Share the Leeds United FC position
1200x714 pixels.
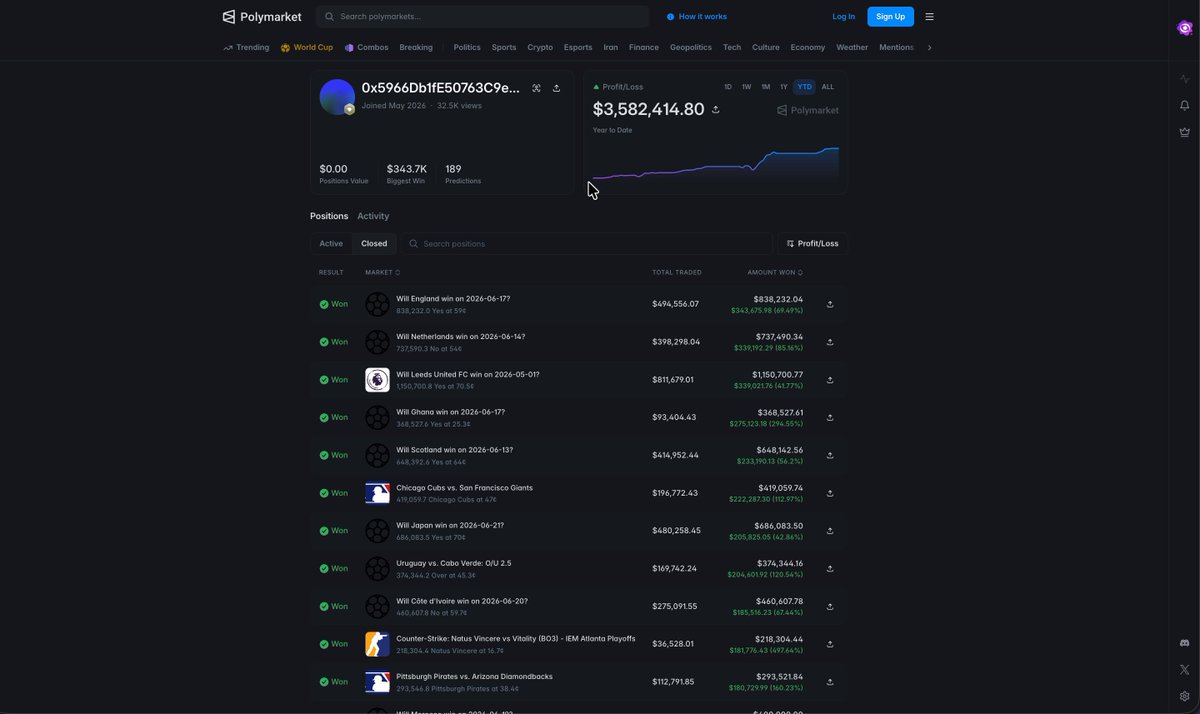[x=830, y=380]
